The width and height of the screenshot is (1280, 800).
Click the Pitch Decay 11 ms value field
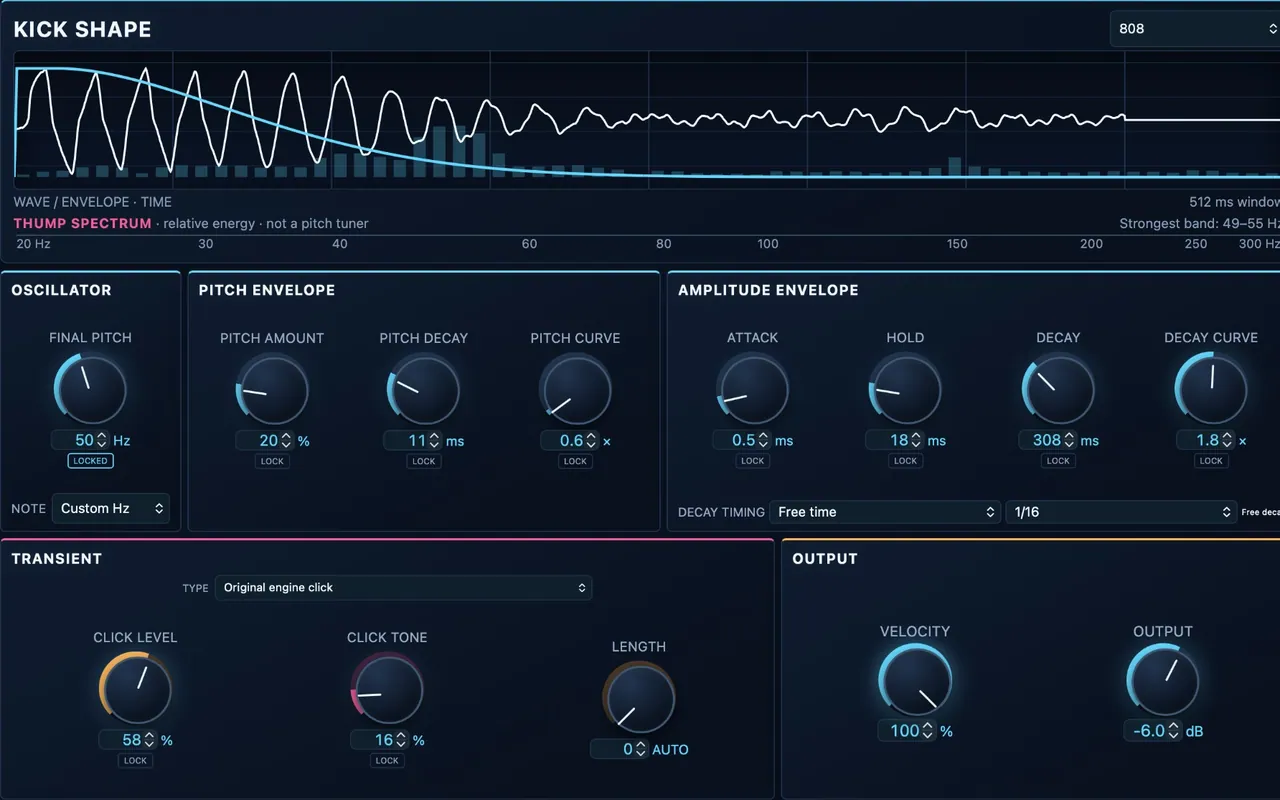pyautogui.click(x=413, y=441)
